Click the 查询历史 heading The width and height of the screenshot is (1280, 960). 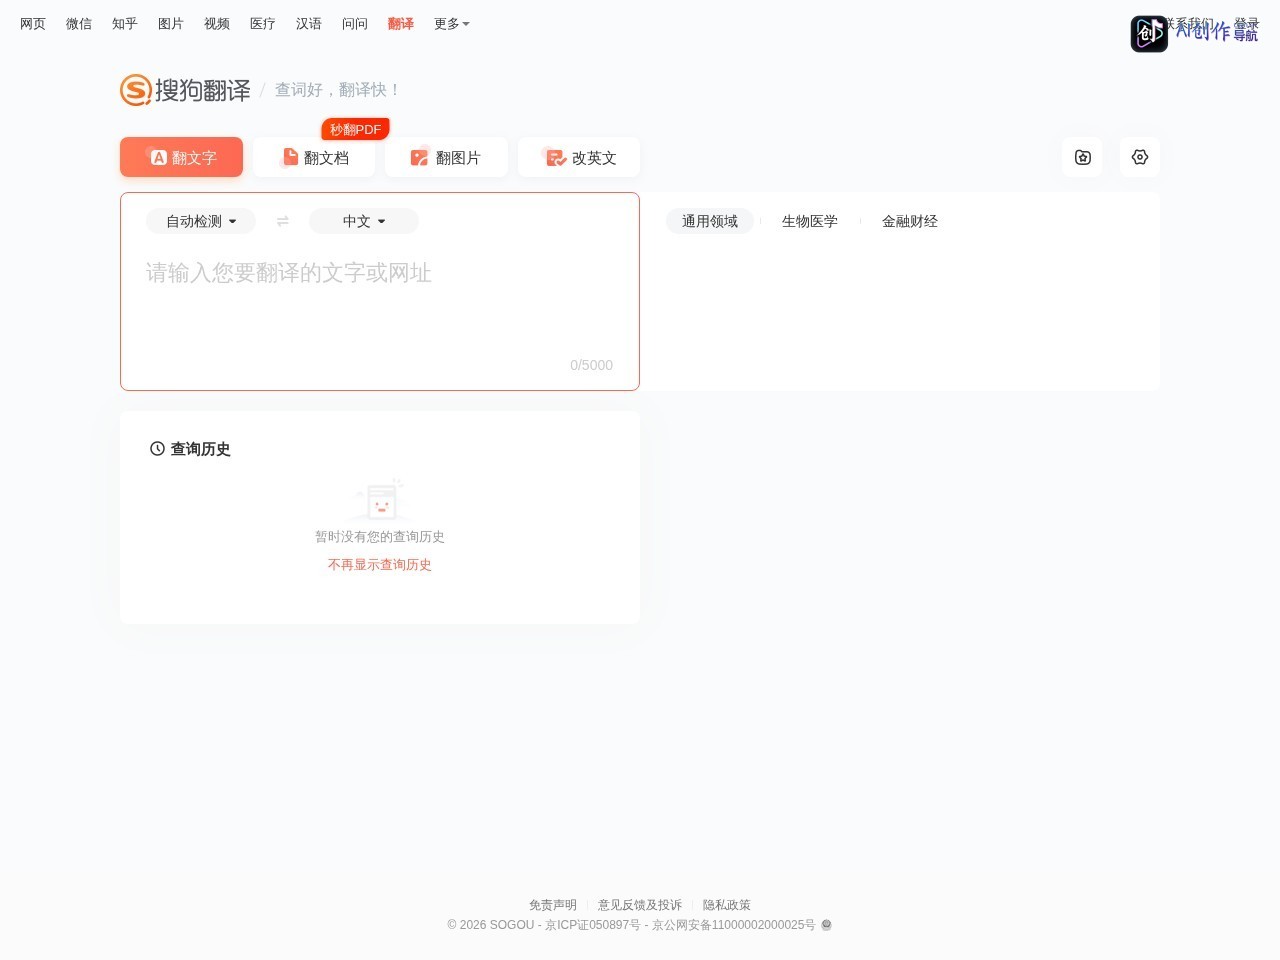coord(200,449)
